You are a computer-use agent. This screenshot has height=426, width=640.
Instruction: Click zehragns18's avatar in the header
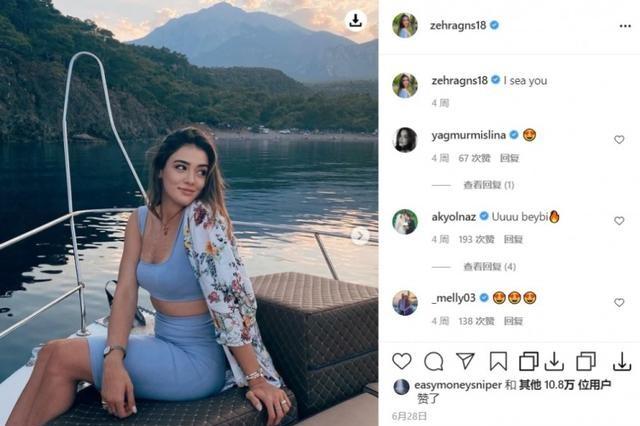tap(404, 25)
